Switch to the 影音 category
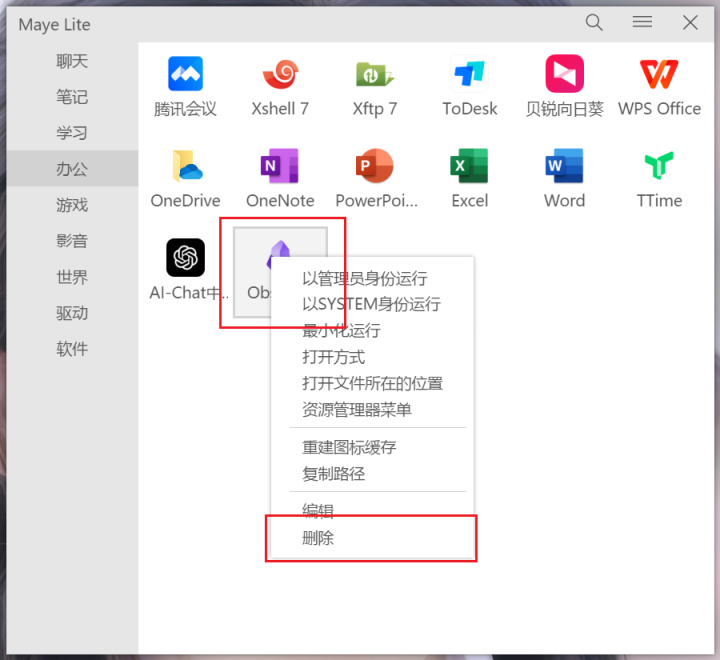720x660 pixels. tap(72, 241)
